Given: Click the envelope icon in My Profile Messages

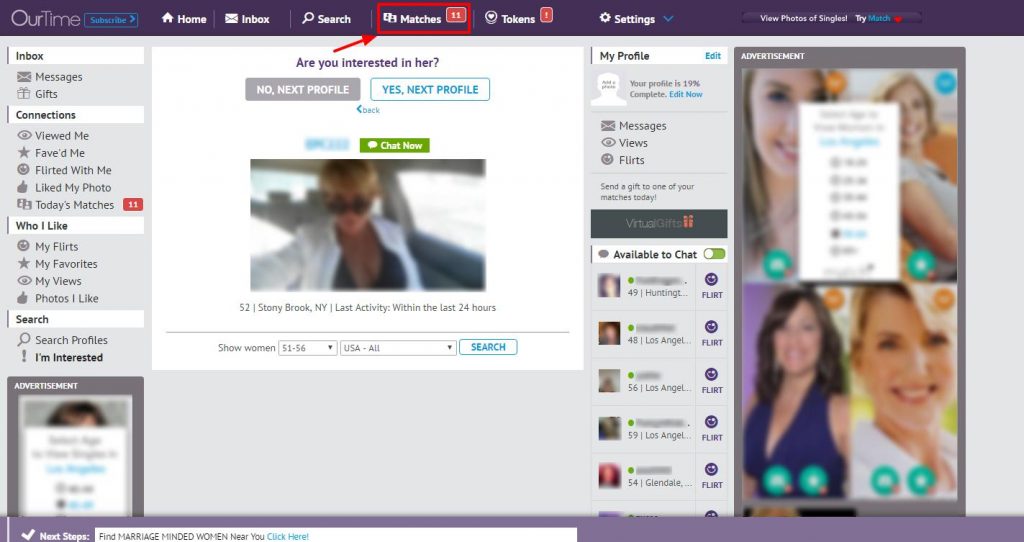Looking at the screenshot, I should [x=608, y=125].
